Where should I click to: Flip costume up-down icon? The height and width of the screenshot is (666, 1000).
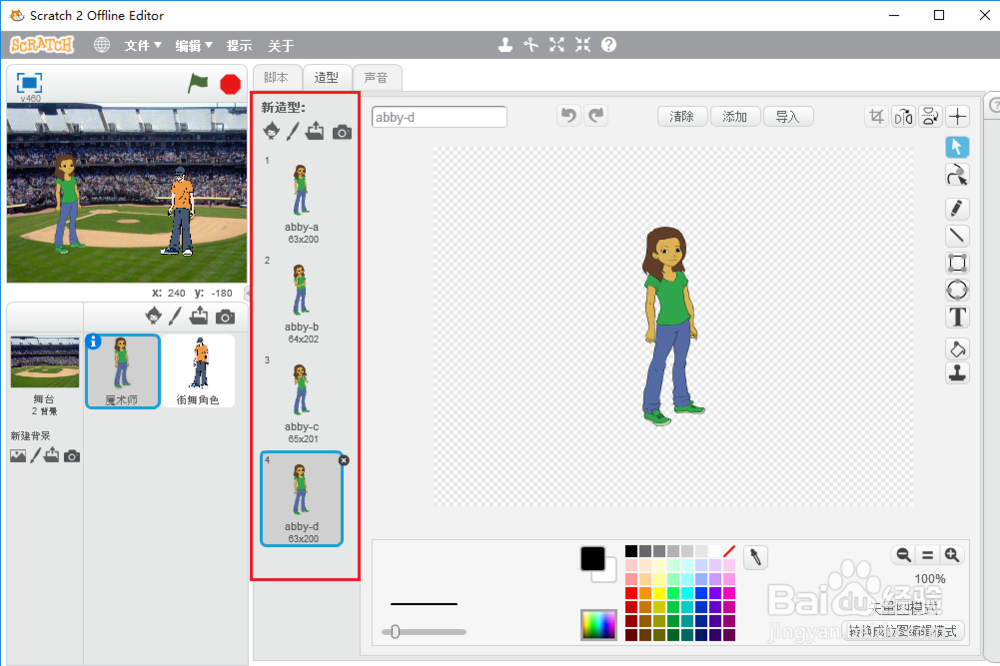click(x=930, y=117)
